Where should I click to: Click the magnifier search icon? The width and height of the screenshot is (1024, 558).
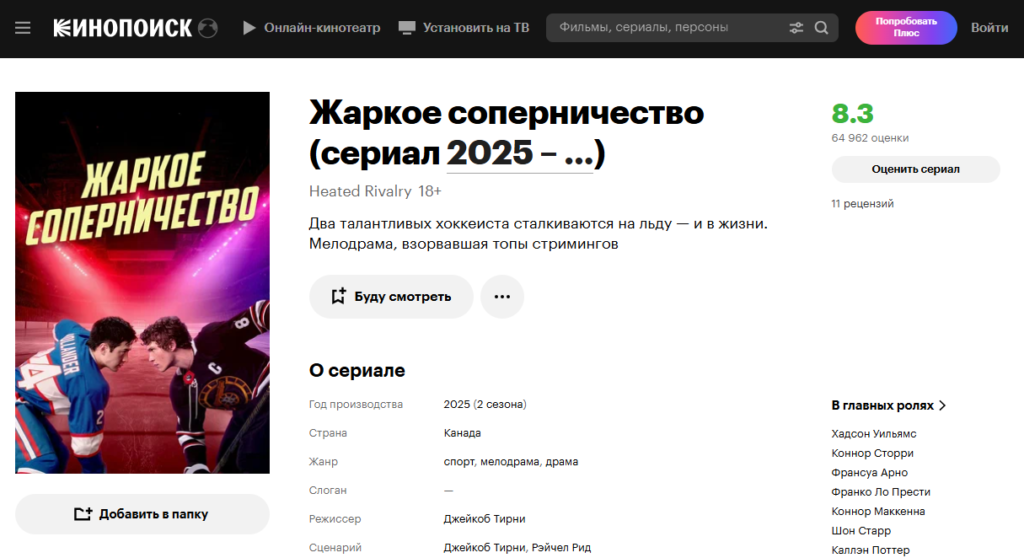(x=822, y=28)
